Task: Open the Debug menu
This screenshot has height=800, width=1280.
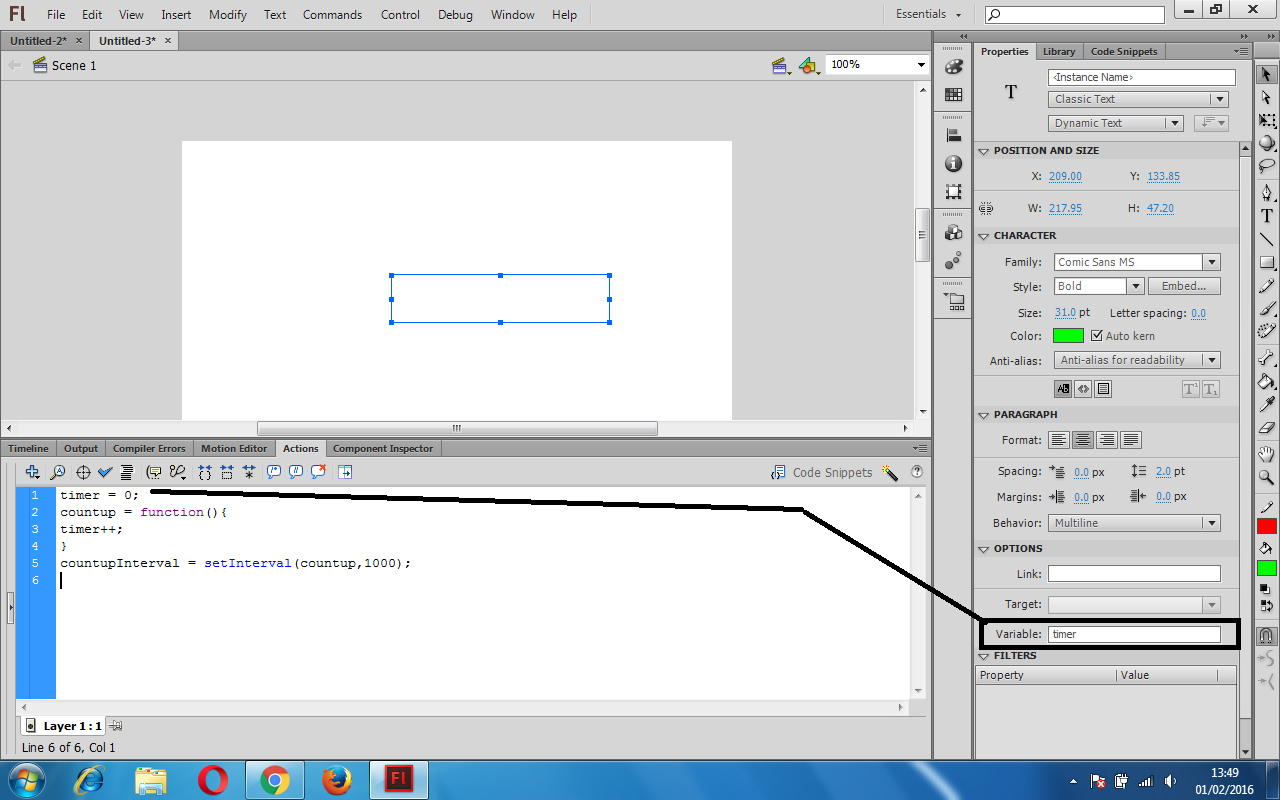Action: [455, 14]
